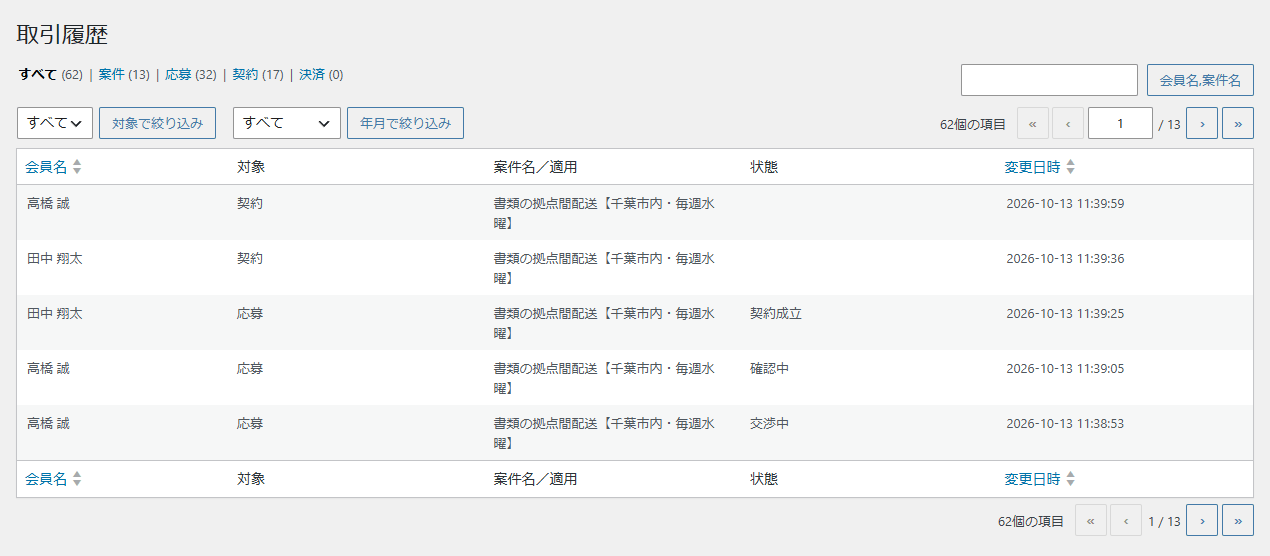Focus the current page number field

[1120, 124]
